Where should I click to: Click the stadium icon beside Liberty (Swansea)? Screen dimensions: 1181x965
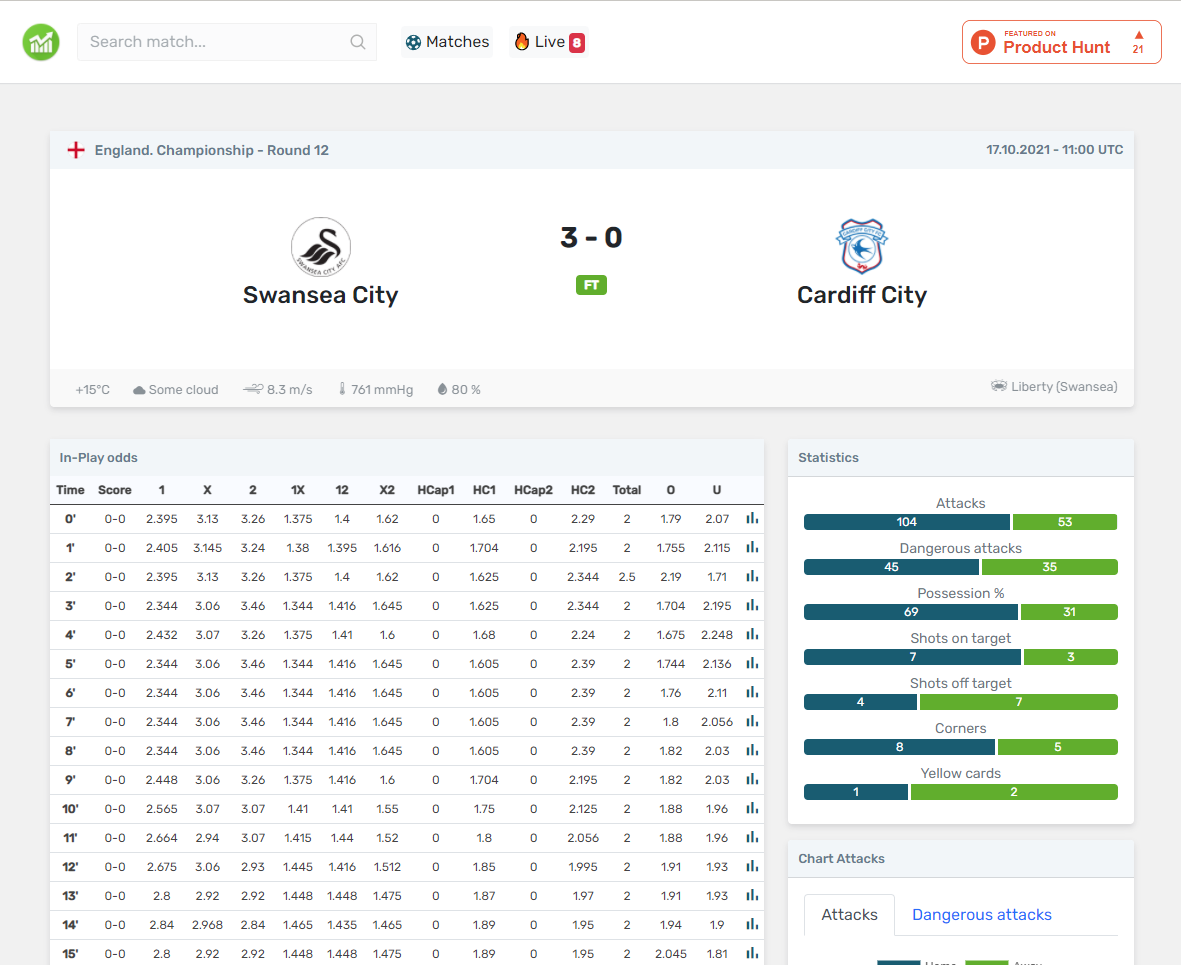point(999,386)
